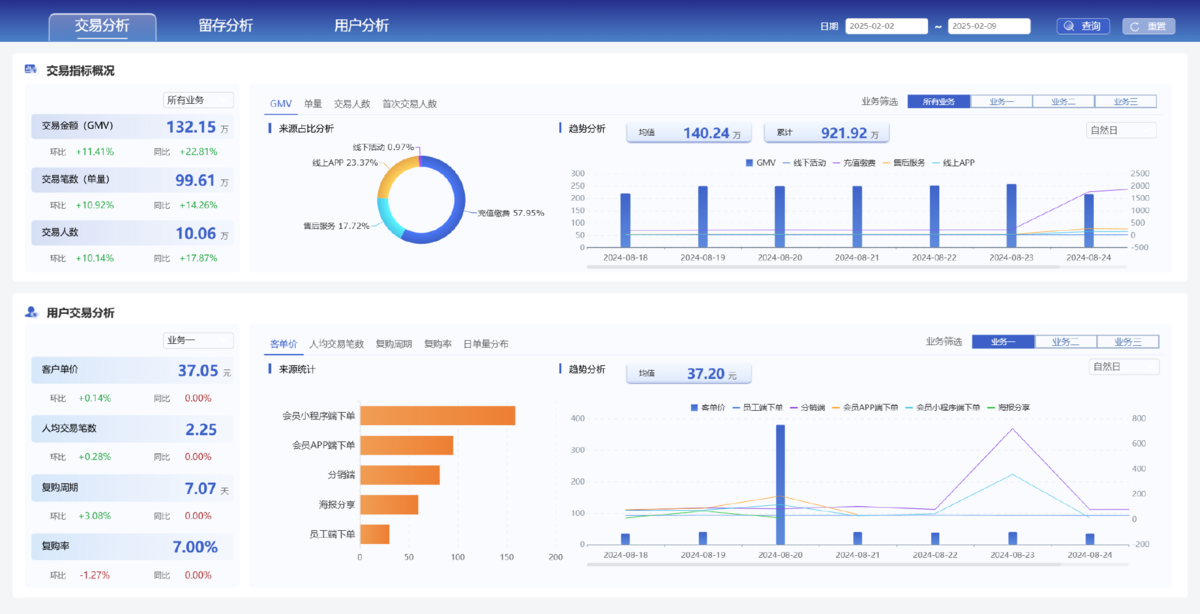Click the 同比 +22.81% value under 交易金额
Screen dimensions: 1200x614
click(x=198, y=152)
